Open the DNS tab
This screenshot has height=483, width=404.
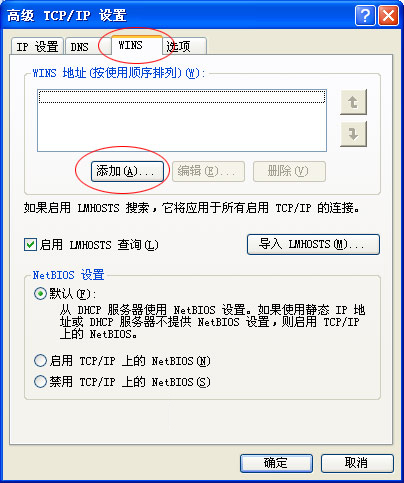pos(80,47)
